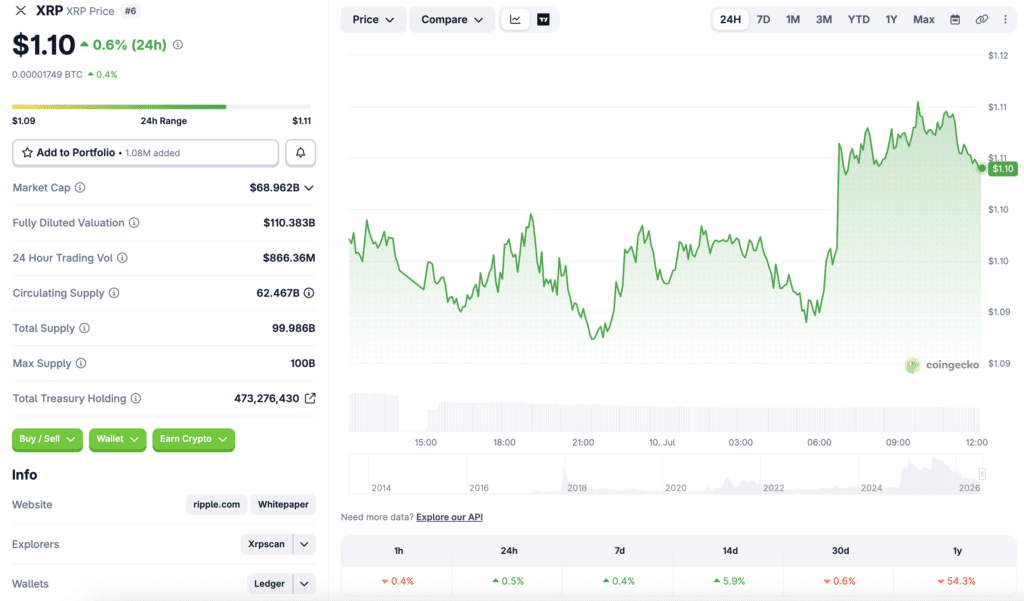Open the three-dot chart options menu
Image resolution: width=1024 pixels, height=601 pixels.
pyautogui.click(x=1005, y=20)
